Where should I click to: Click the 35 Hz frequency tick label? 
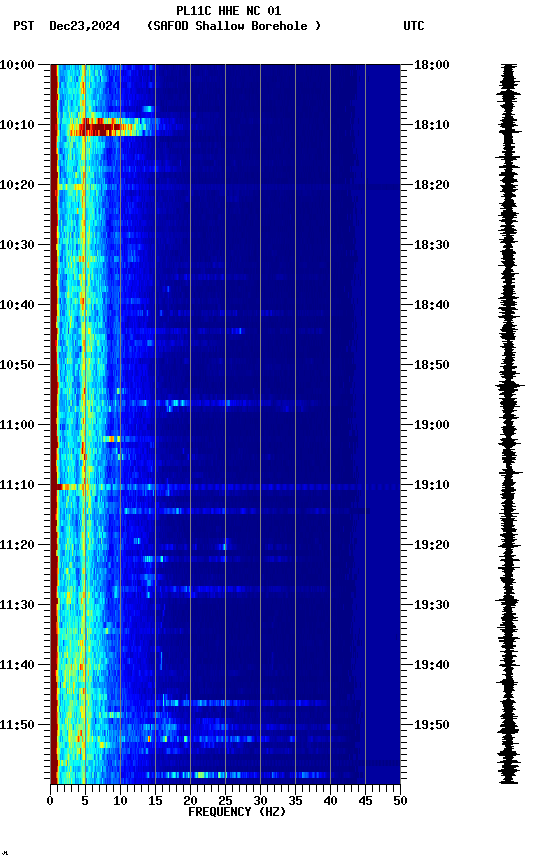(x=295, y=802)
